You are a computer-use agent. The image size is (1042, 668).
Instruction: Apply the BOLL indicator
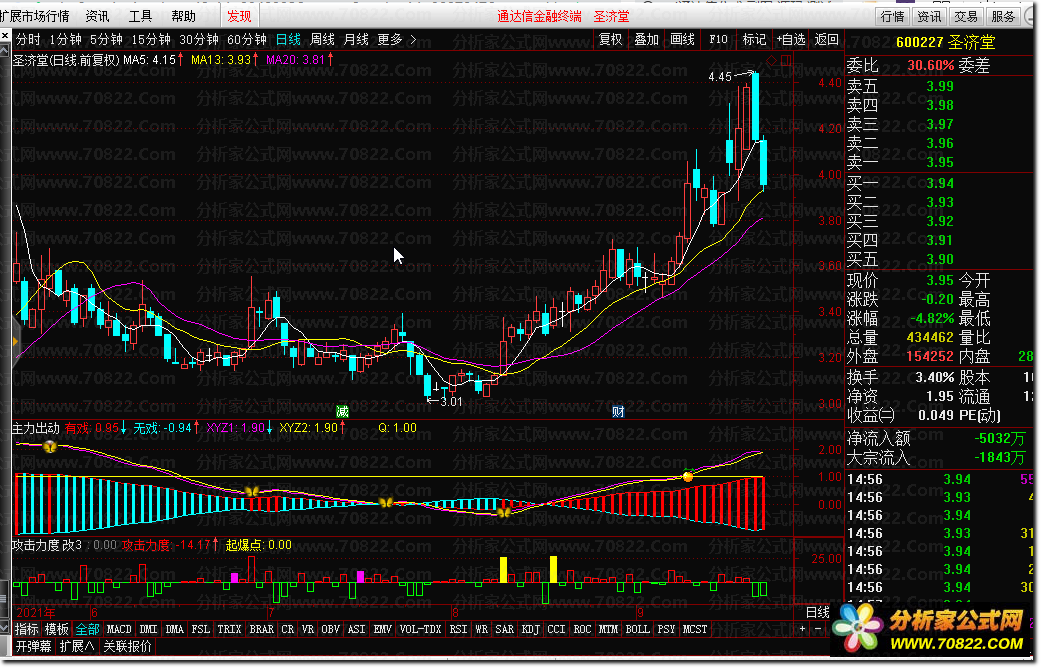coord(638,629)
